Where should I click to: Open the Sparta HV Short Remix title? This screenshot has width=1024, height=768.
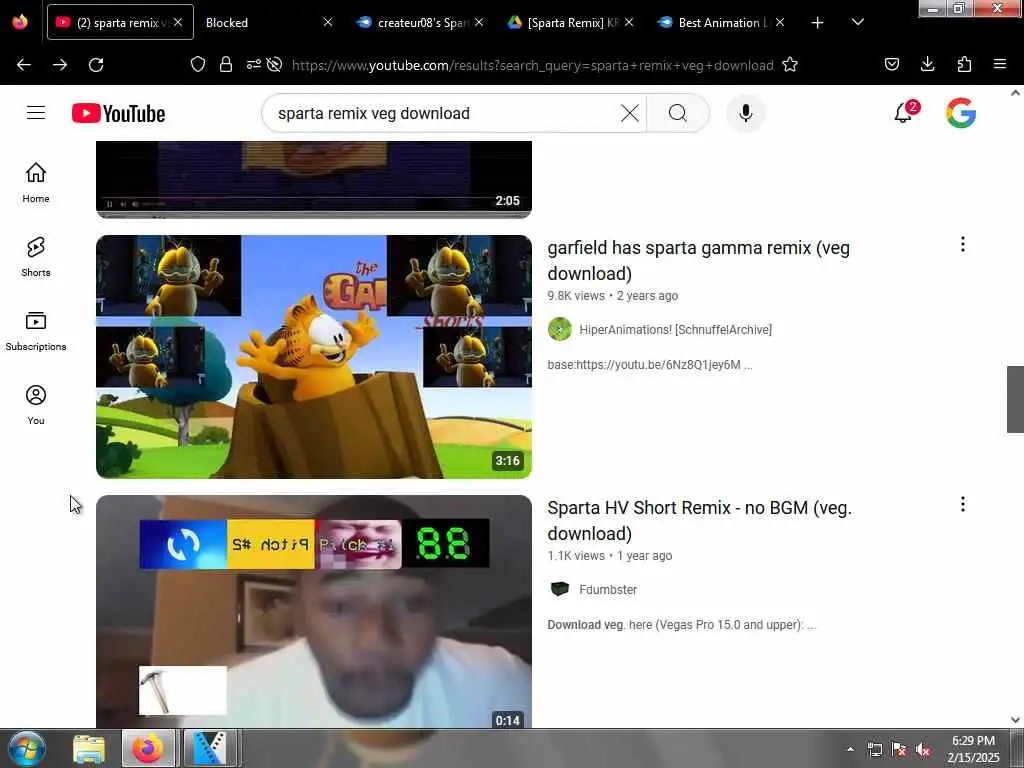[x=699, y=520]
